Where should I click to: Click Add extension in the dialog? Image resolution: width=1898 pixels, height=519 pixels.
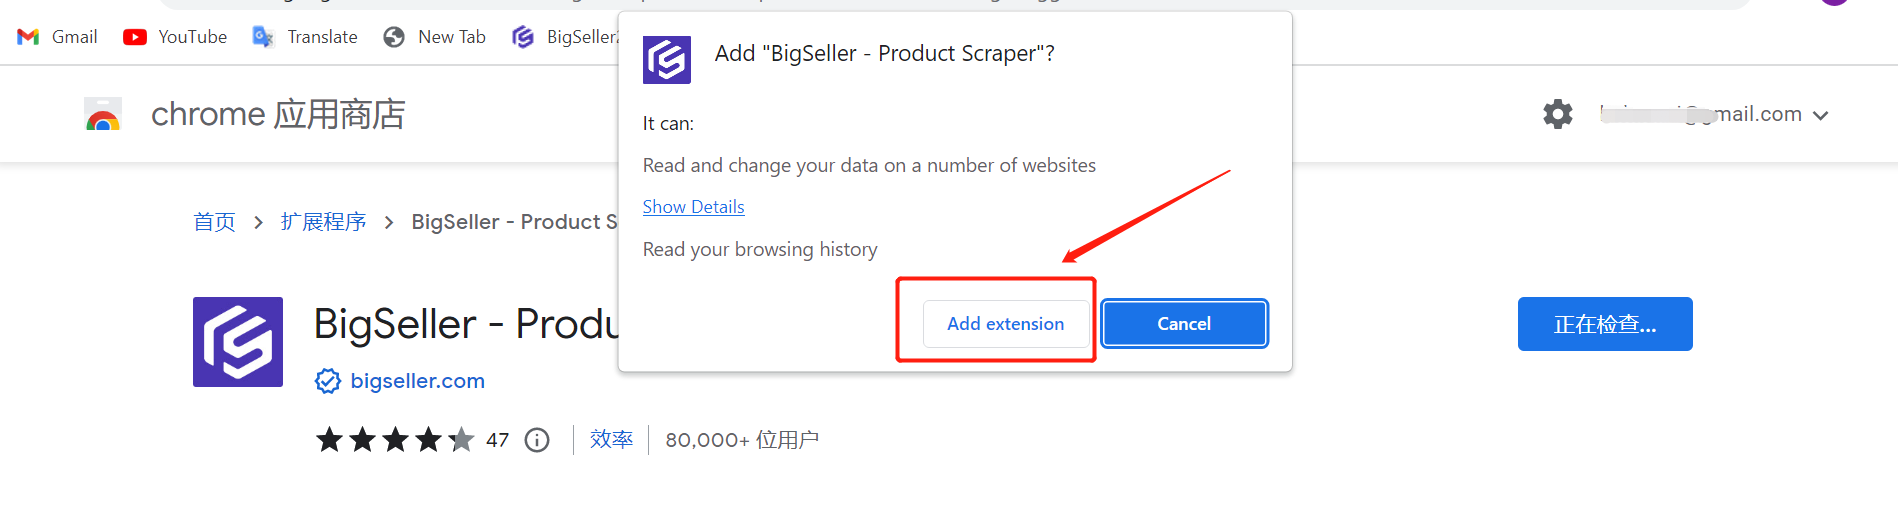click(x=1005, y=324)
